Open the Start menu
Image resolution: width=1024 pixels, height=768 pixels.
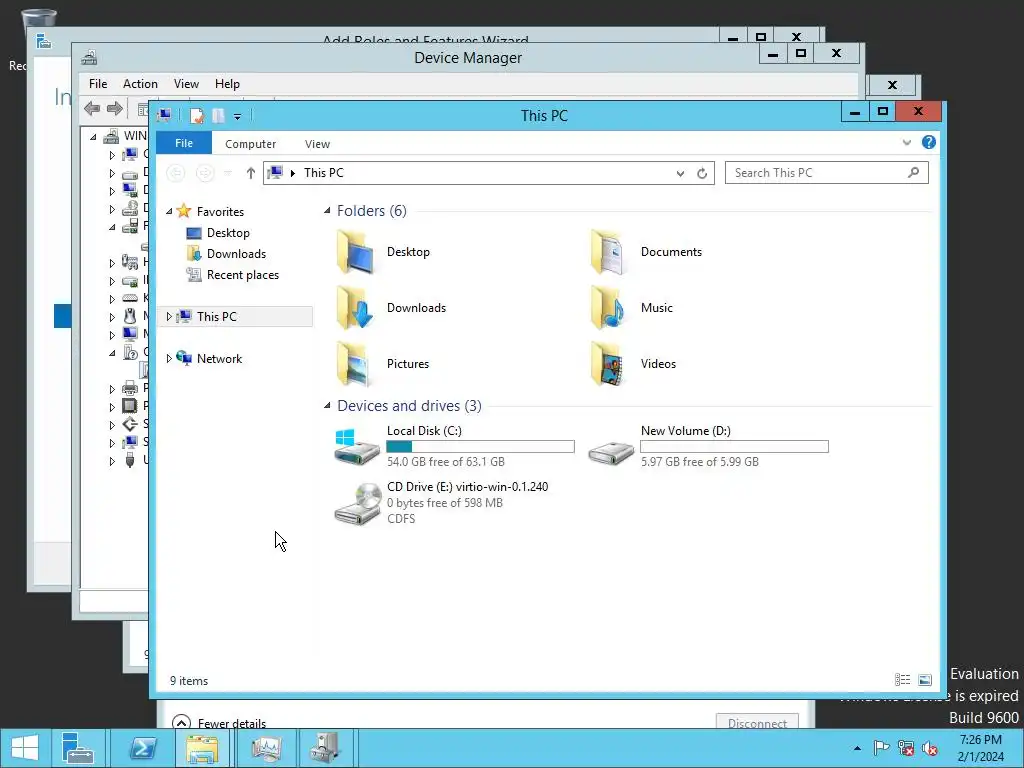coord(25,748)
